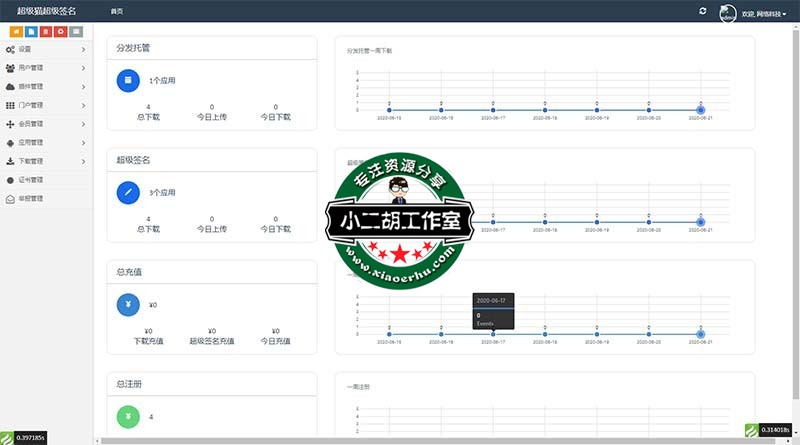Open 举报管理 in the sidebar
The image size is (800, 445).
(x=31, y=199)
